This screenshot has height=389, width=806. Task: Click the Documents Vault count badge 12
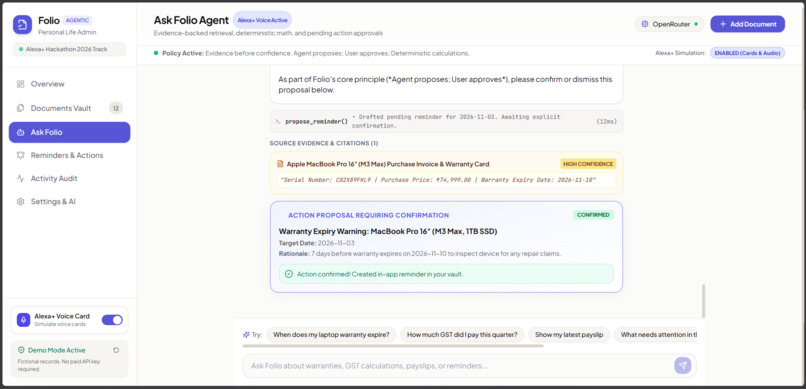tap(116, 108)
